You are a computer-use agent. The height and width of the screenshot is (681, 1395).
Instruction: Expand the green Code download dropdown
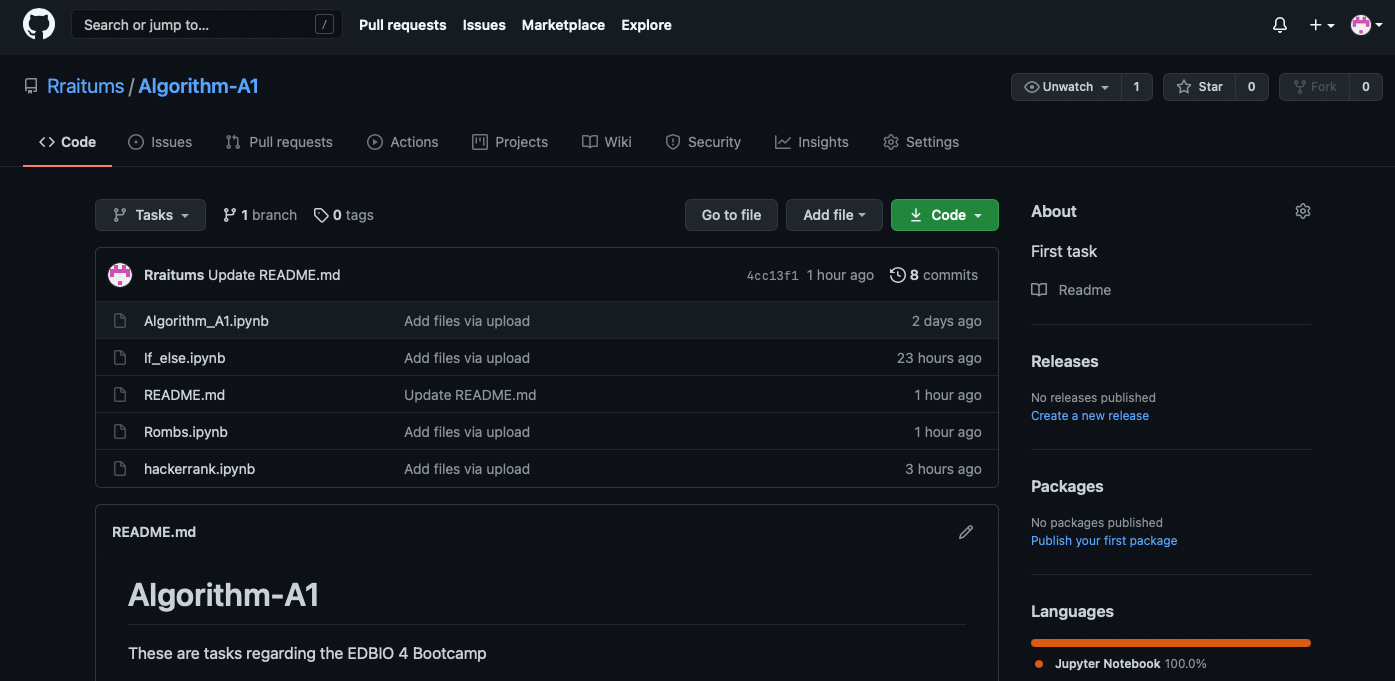coord(945,215)
